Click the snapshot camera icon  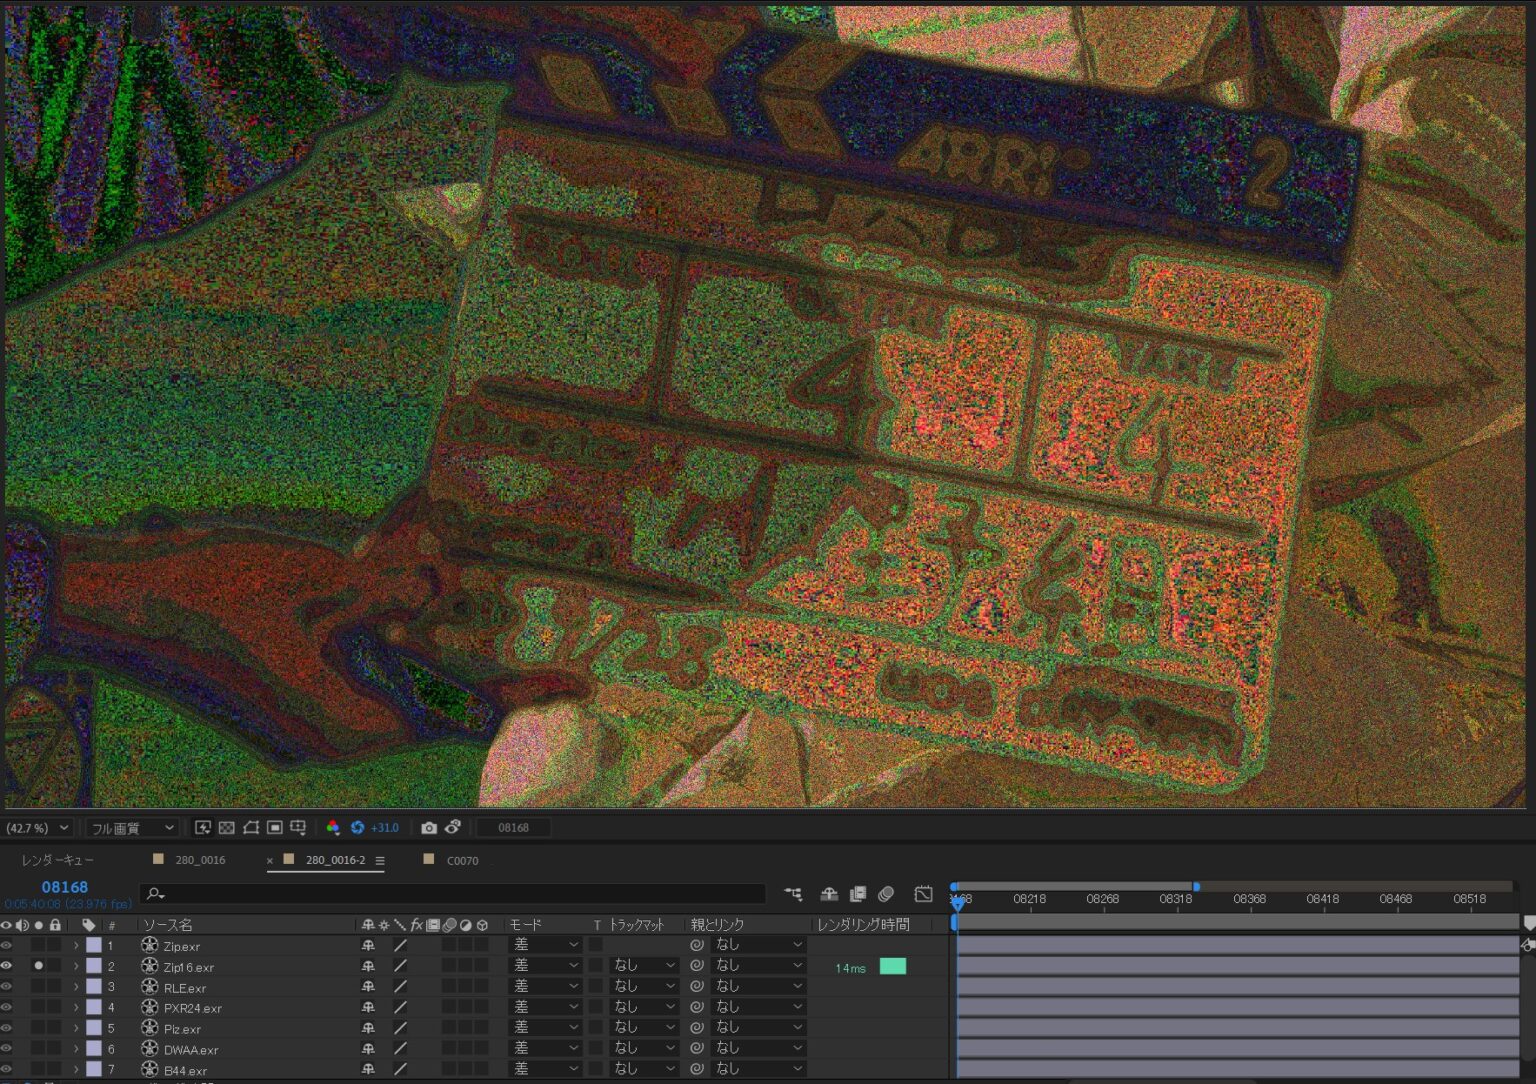pyautogui.click(x=429, y=828)
